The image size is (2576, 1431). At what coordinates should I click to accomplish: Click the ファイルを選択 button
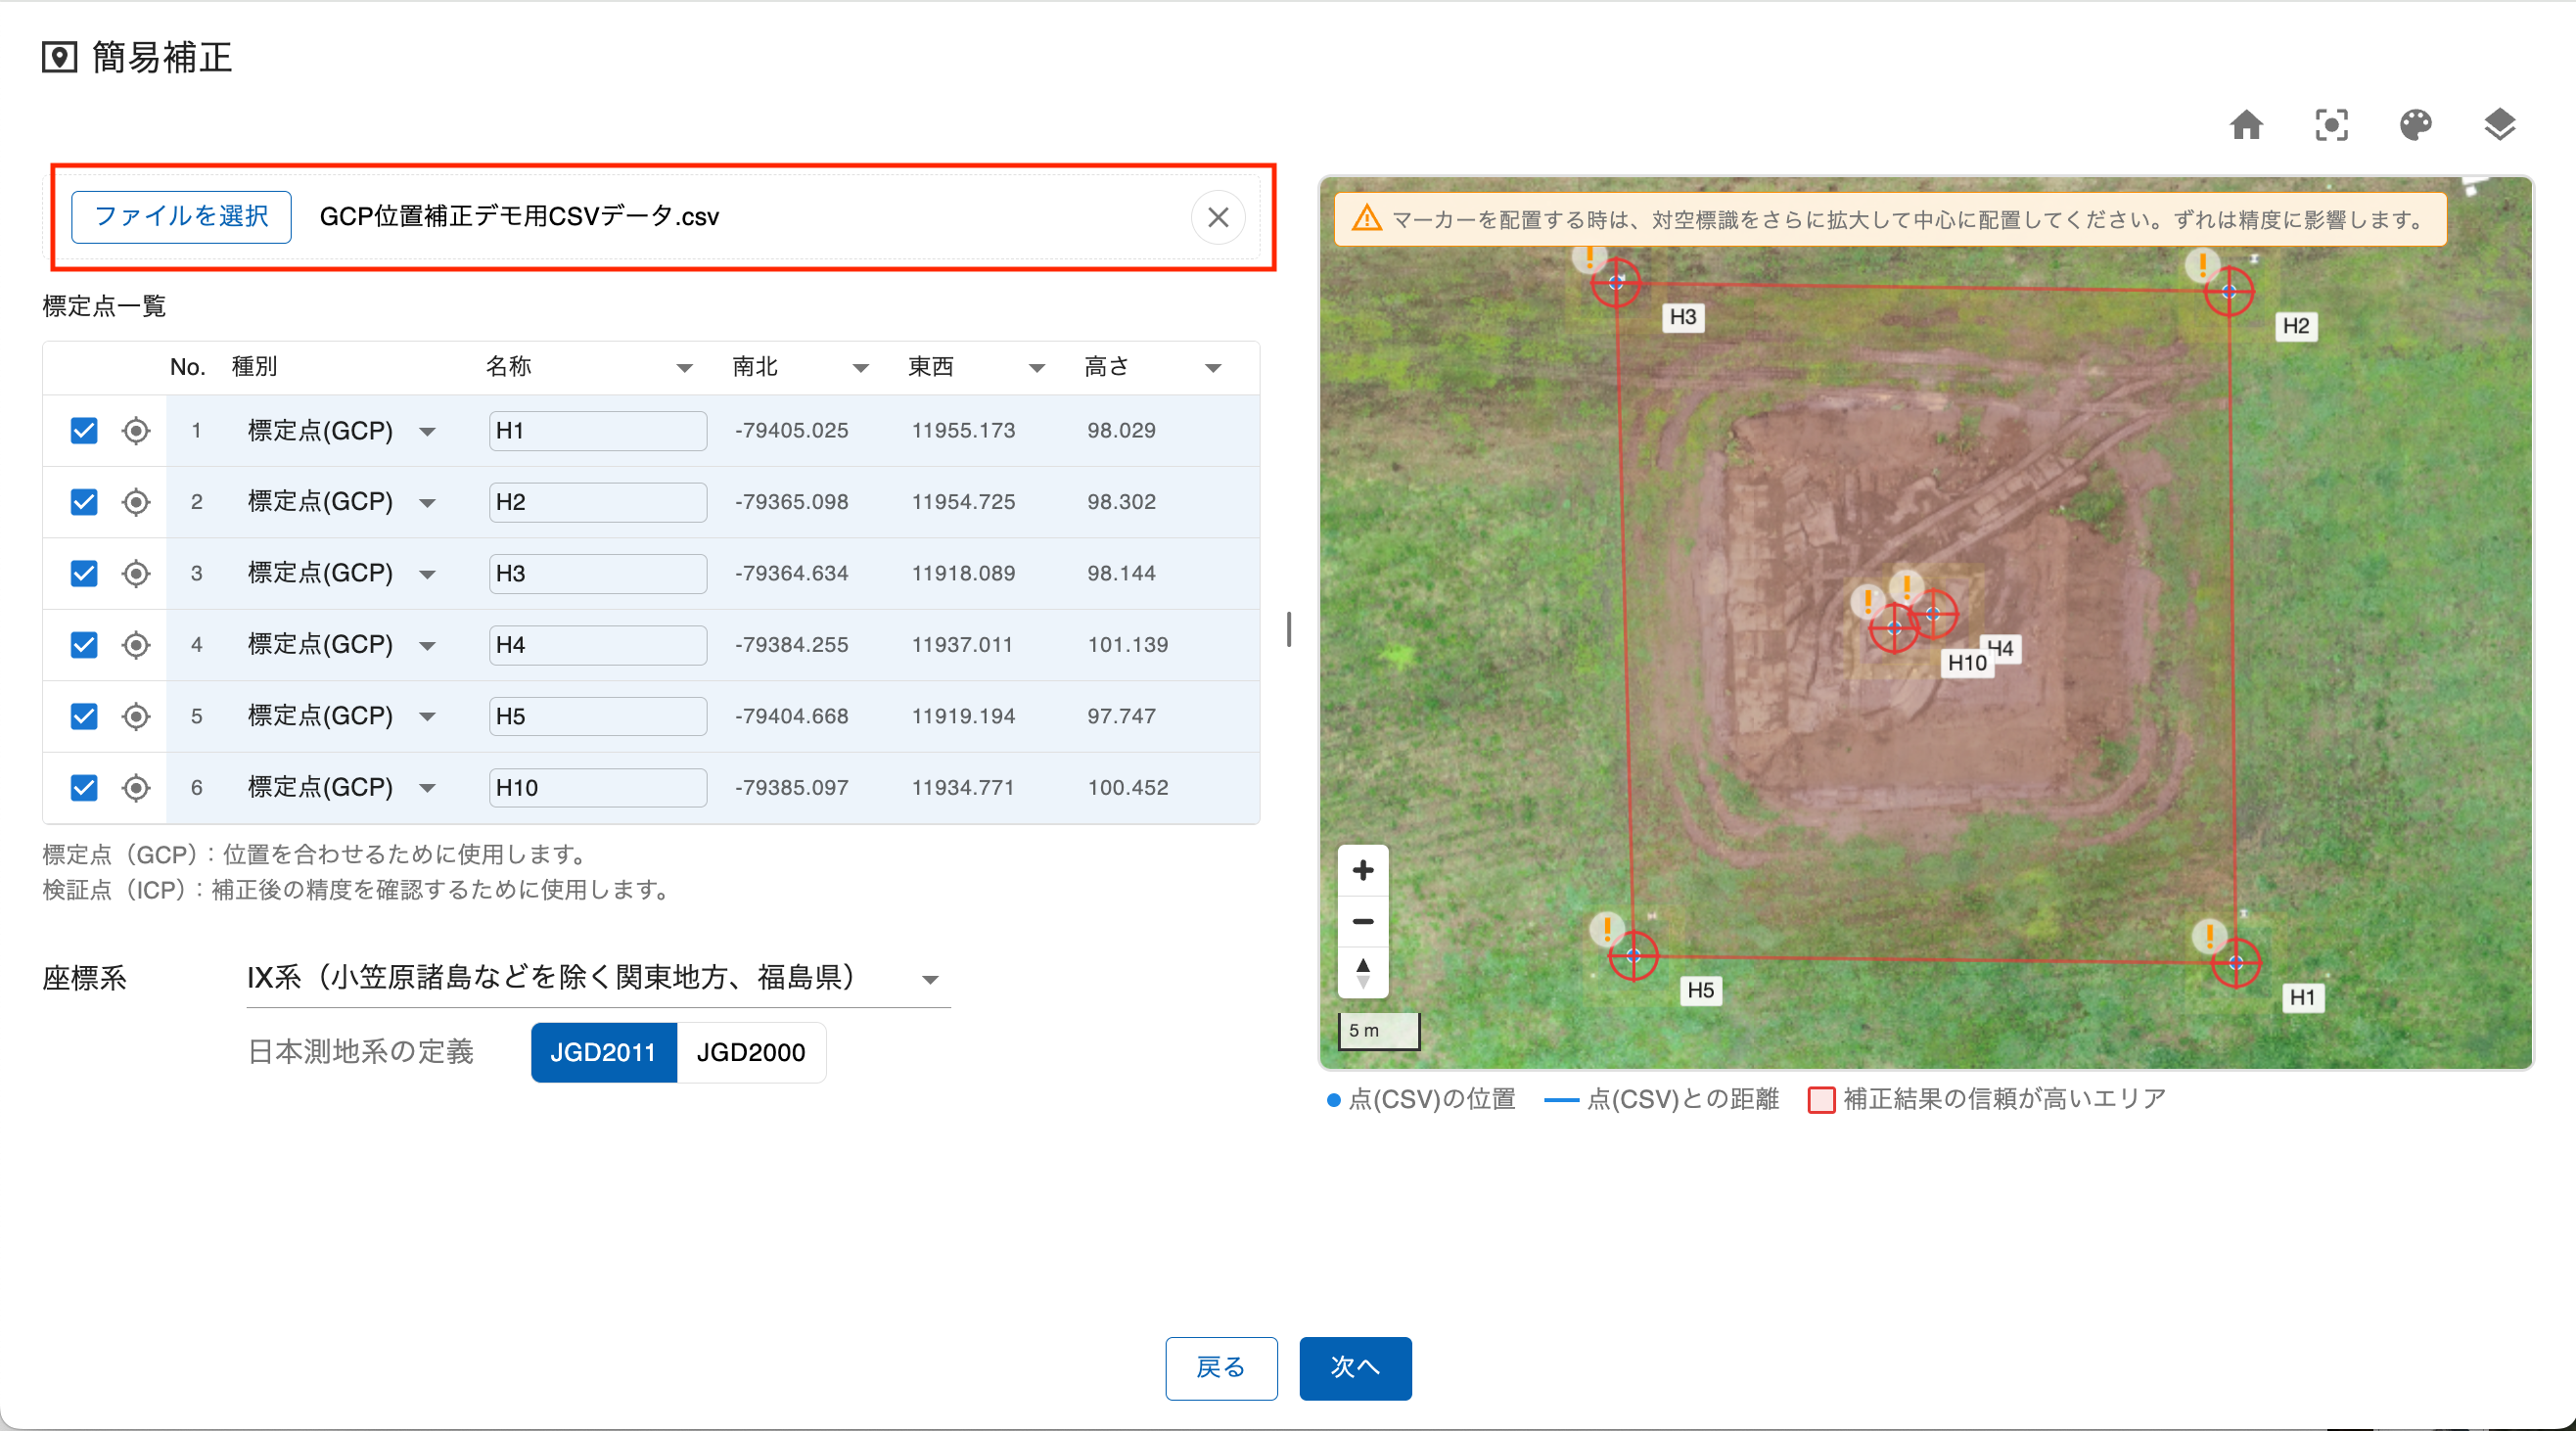coord(181,217)
